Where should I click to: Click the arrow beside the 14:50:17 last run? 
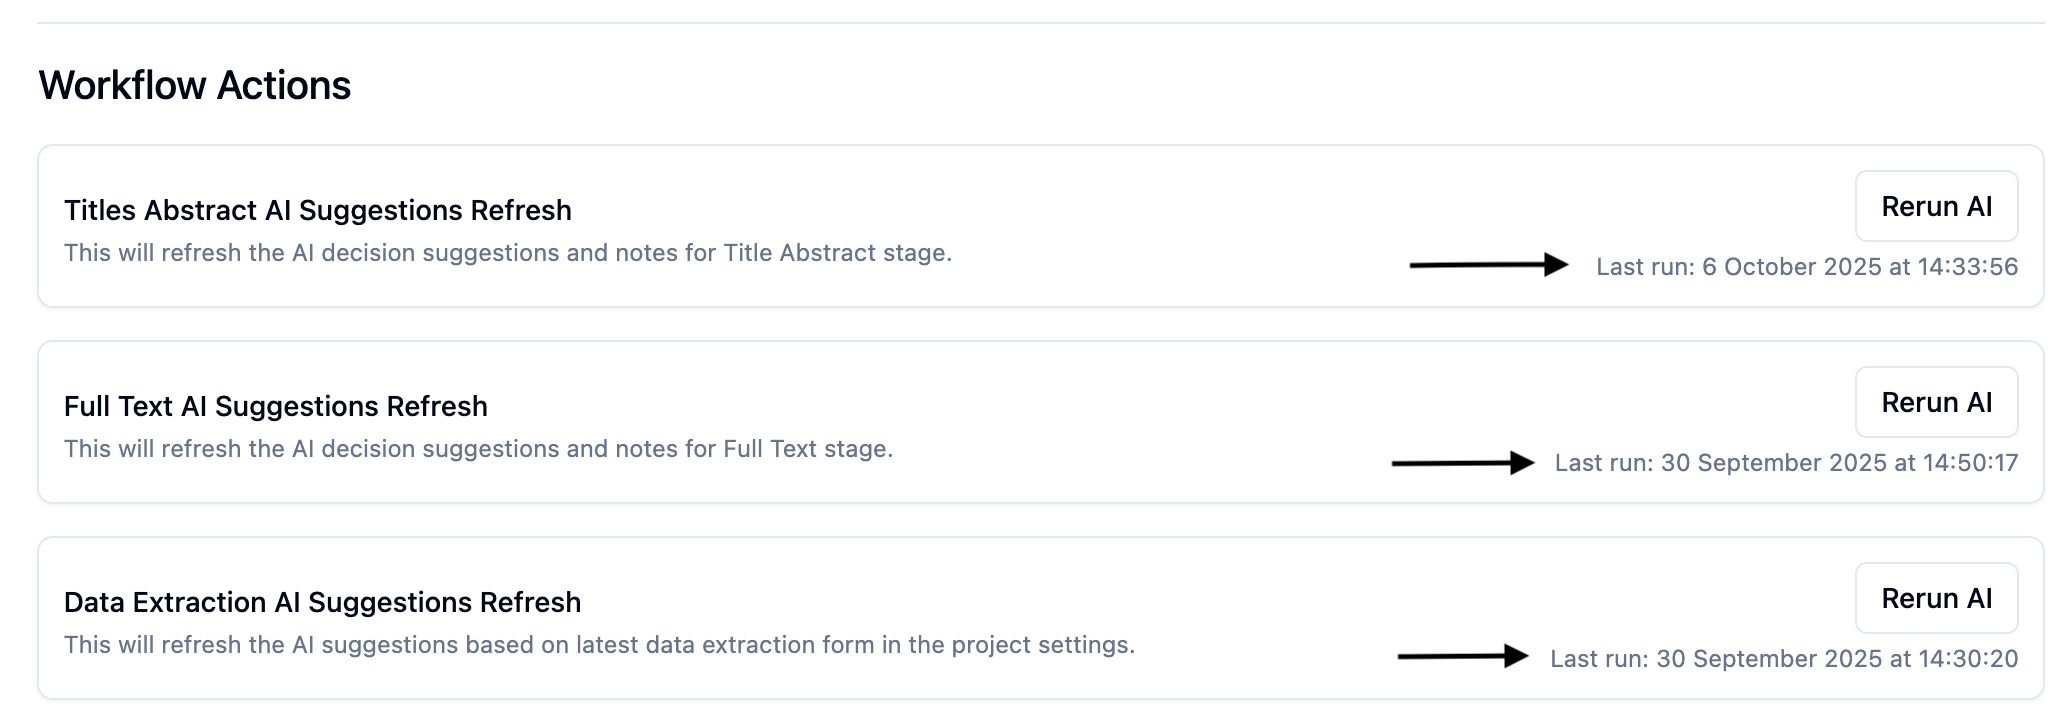point(1463,463)
